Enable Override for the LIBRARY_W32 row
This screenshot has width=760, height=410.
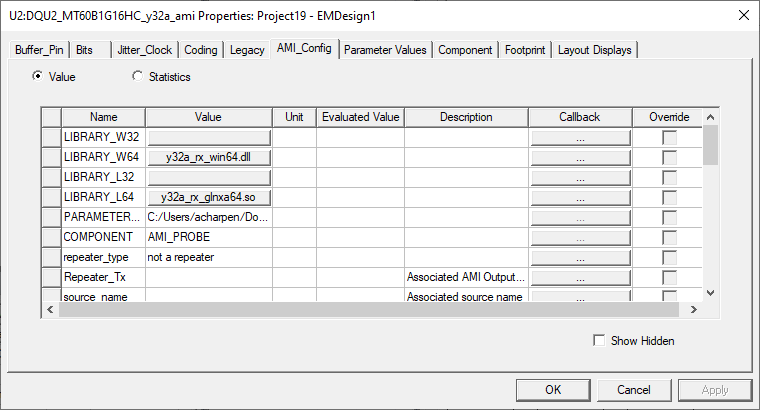pos(669,138)
